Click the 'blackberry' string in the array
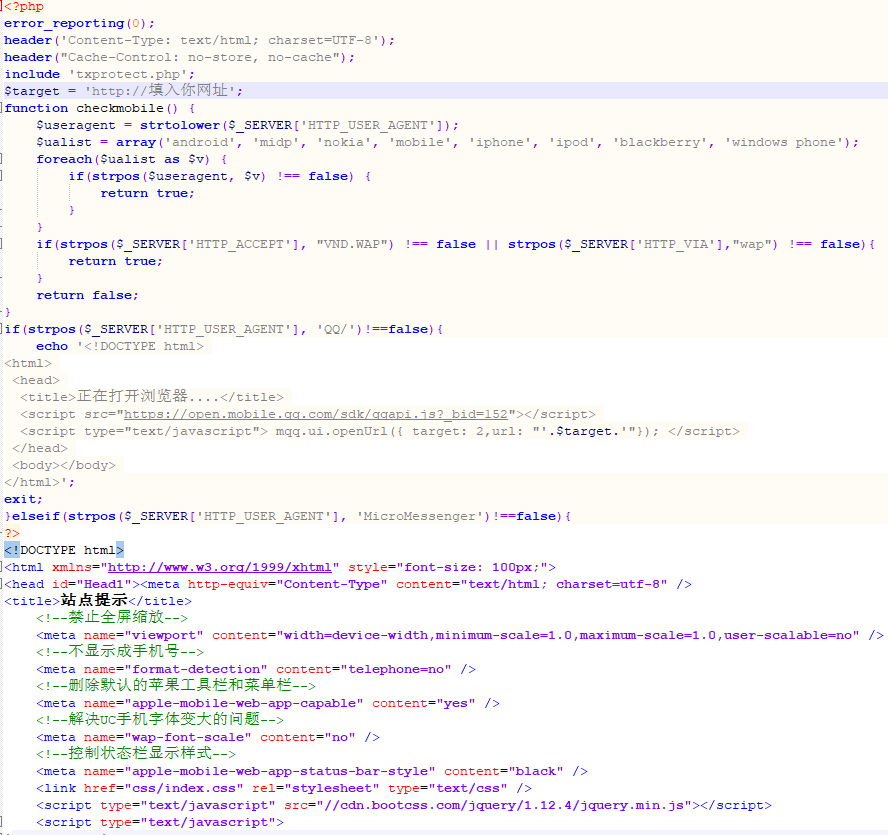Screen dimensions: 888x835 (x=660, y=143)
